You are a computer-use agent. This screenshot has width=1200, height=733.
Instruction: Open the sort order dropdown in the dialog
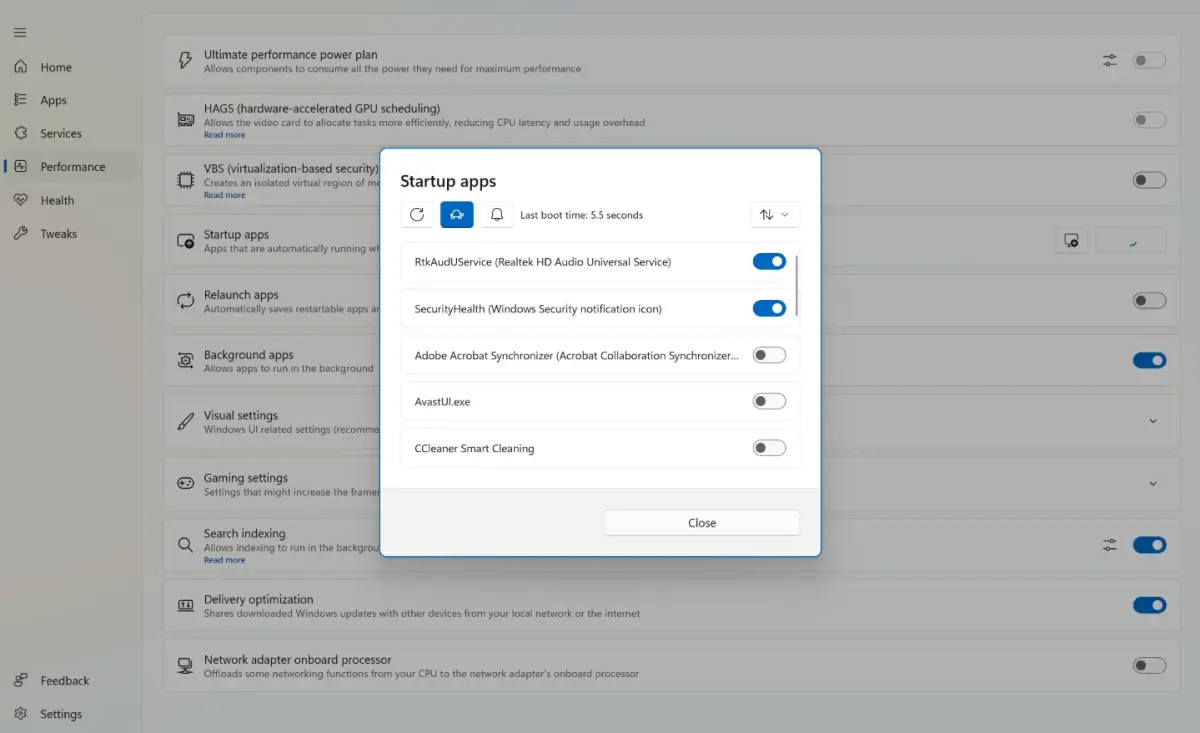(x=775, y=215)
